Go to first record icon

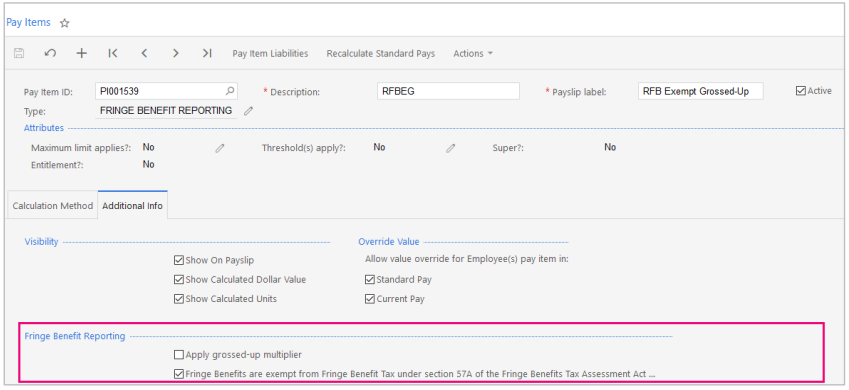coord(113,53)
